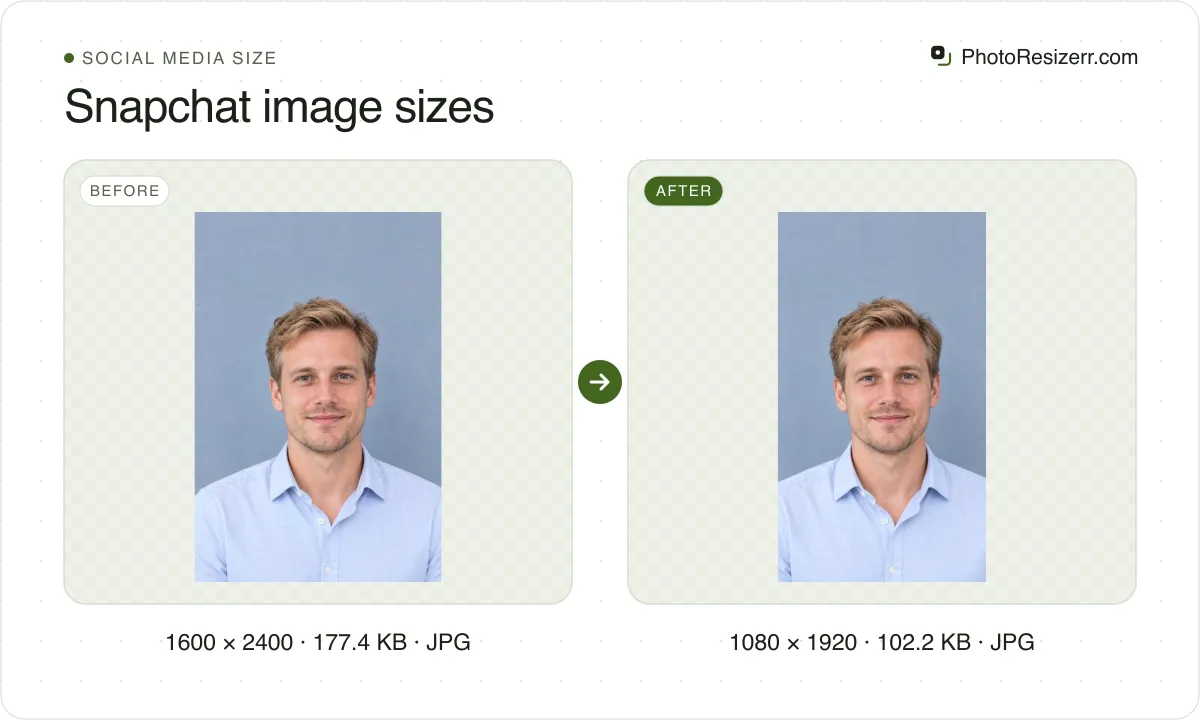This screenshot has height=720, width=1200.
Task: Click the Snapchat image sizes heading
Action: click(x=279, y=106)
